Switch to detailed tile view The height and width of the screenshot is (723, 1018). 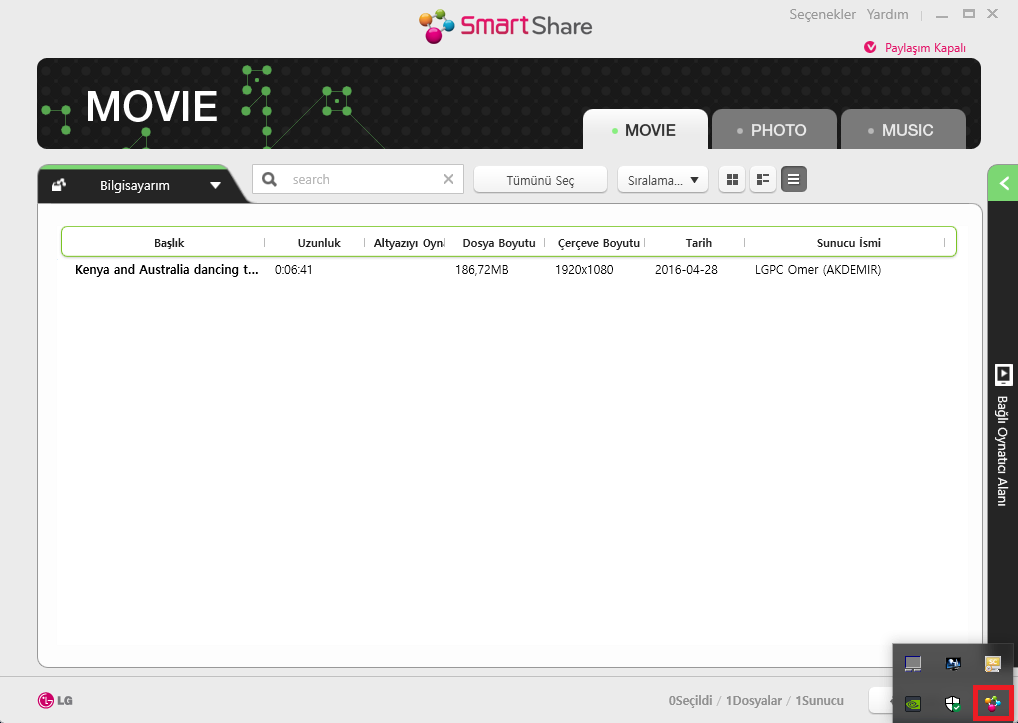pyautogui.click(x=763, y=180)
